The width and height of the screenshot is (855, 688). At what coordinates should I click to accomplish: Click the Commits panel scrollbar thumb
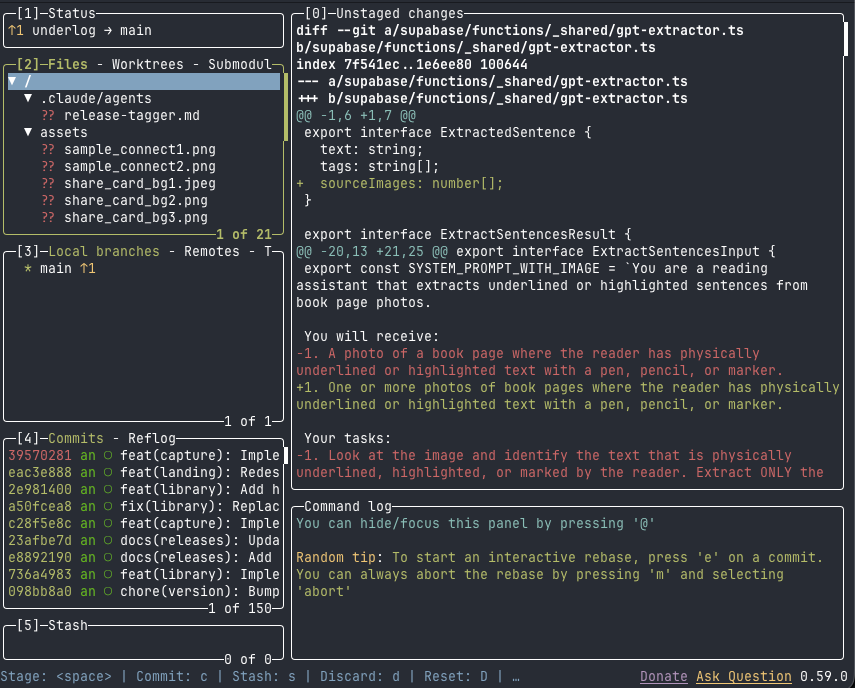286,455
